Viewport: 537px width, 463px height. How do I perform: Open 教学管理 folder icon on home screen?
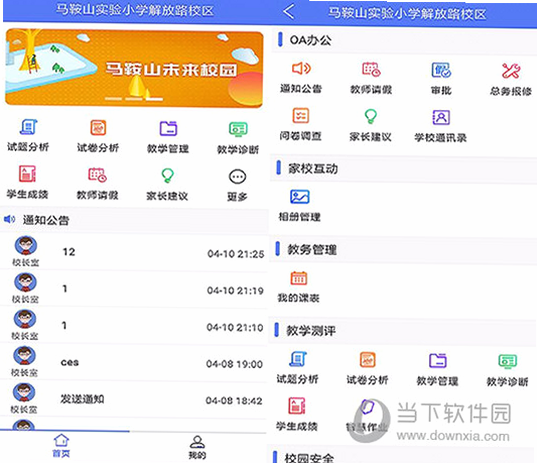coord(168,128)
